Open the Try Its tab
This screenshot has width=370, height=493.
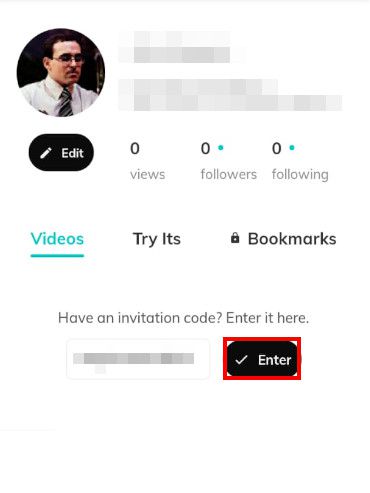pyautogui.click(x=157, y=239)
